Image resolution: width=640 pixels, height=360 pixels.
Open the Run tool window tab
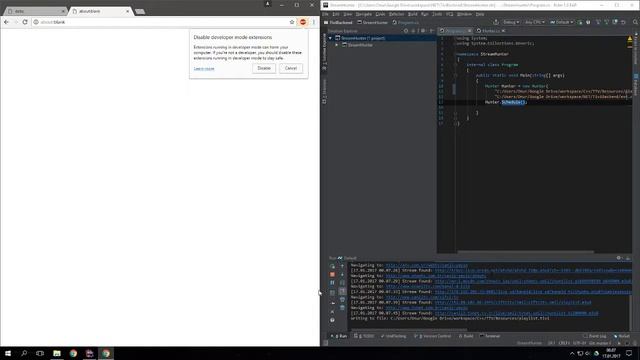point(339,336)
